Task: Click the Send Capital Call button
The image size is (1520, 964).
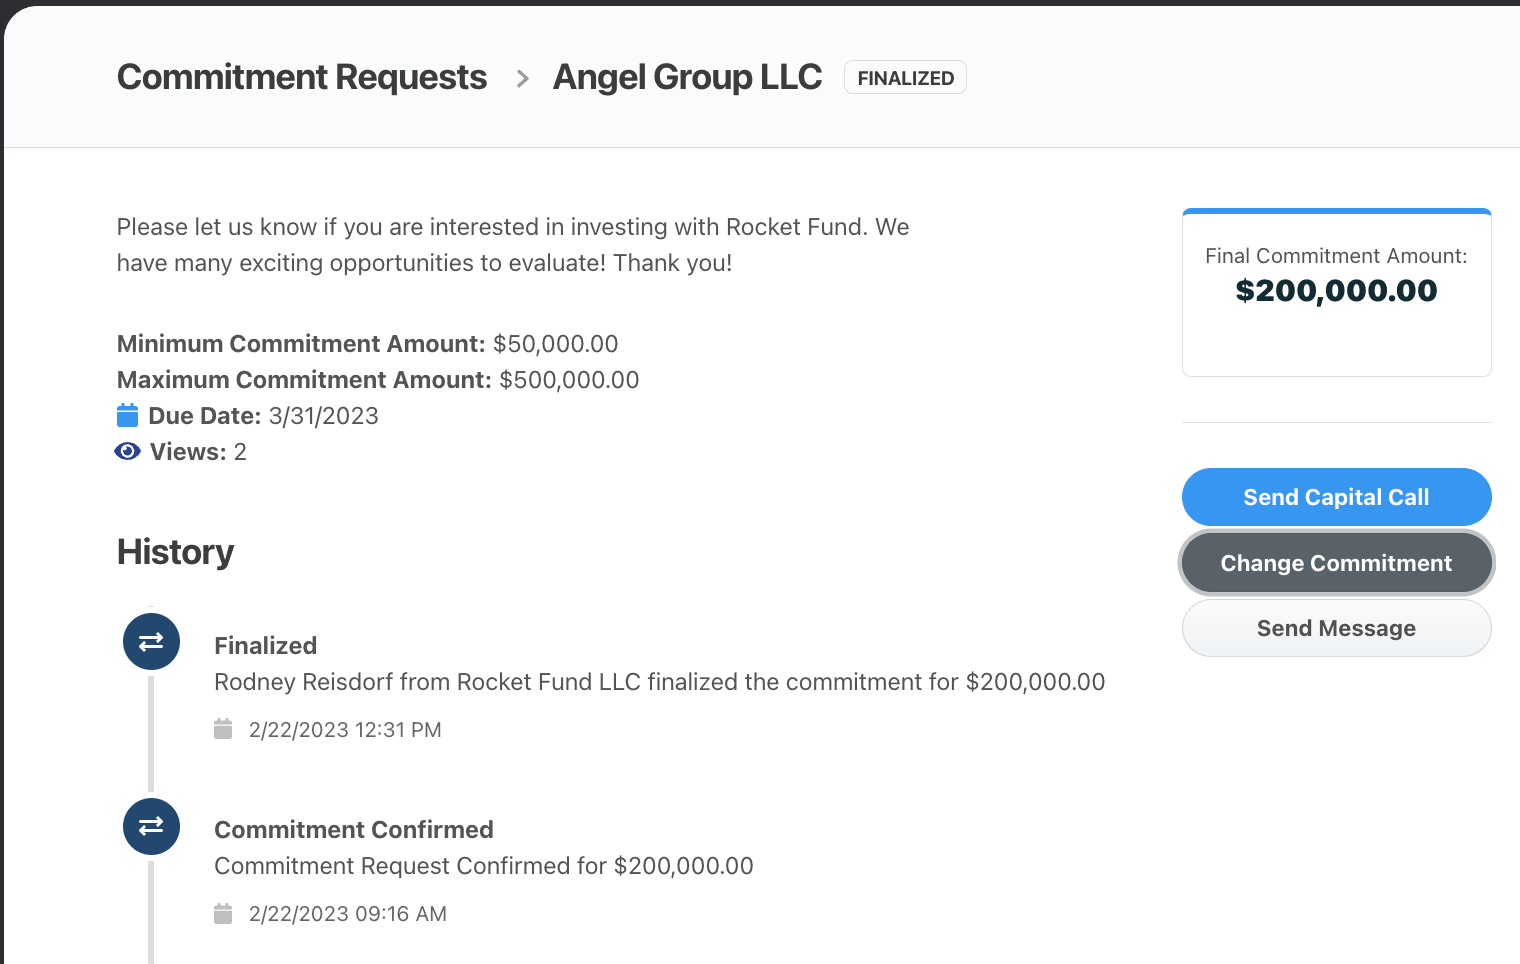Action: pyautogui.click(x=1336, y=496)
